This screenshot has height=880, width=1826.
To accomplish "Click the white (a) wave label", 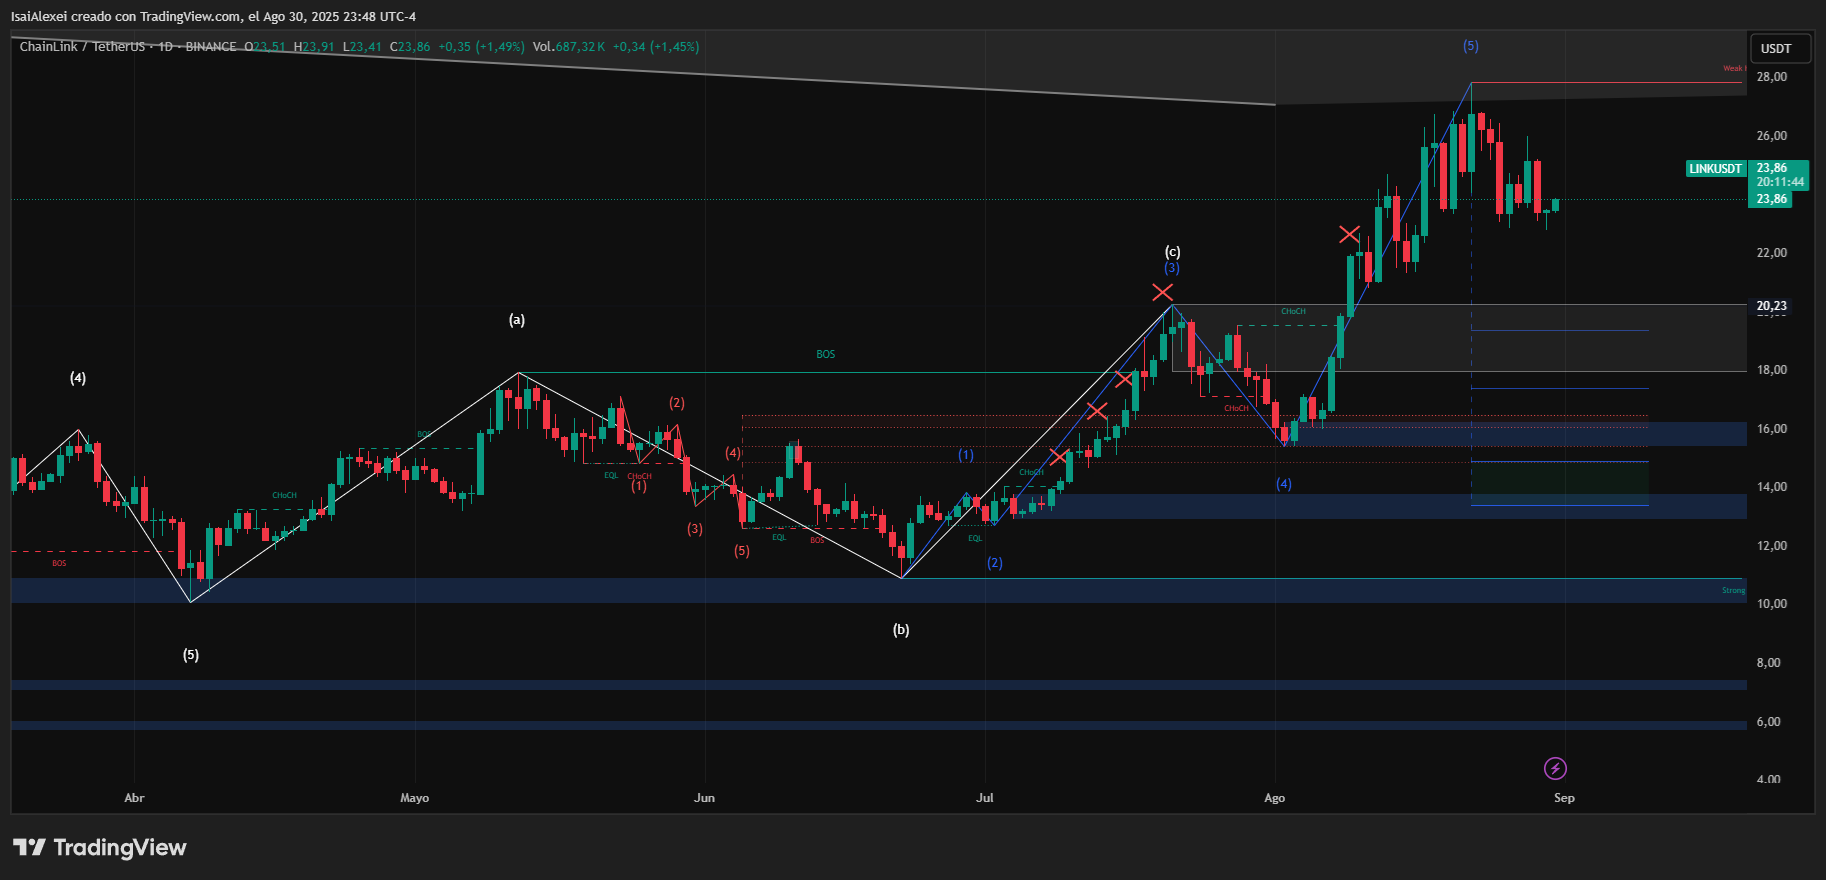I will click(516, 320).
